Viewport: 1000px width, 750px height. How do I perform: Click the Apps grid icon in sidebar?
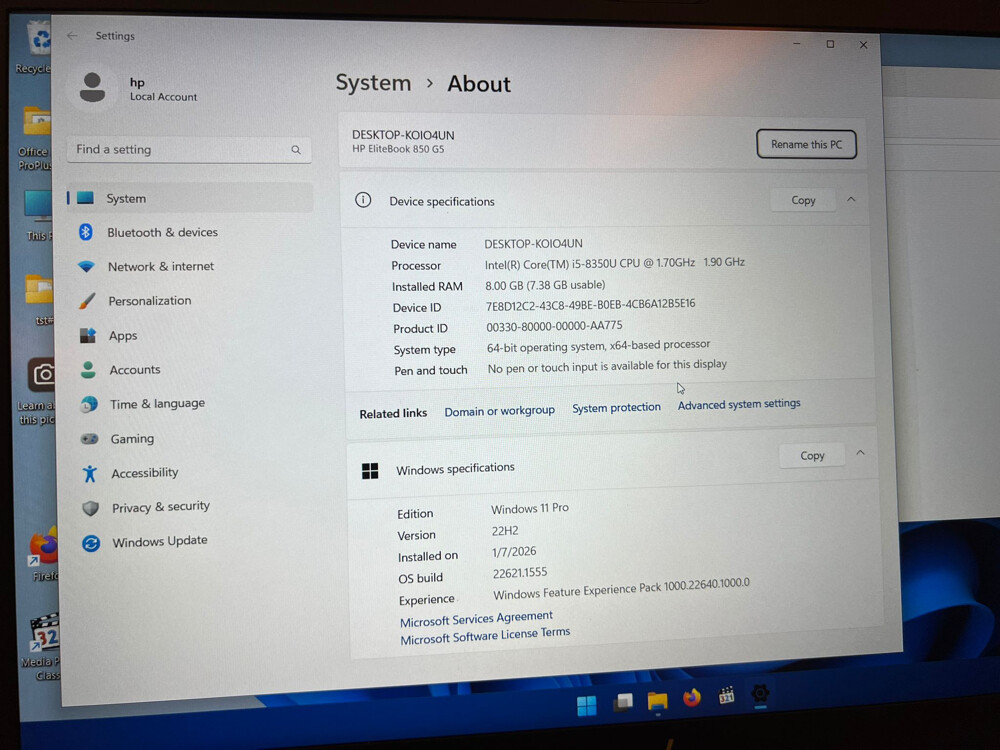[87, 335]
